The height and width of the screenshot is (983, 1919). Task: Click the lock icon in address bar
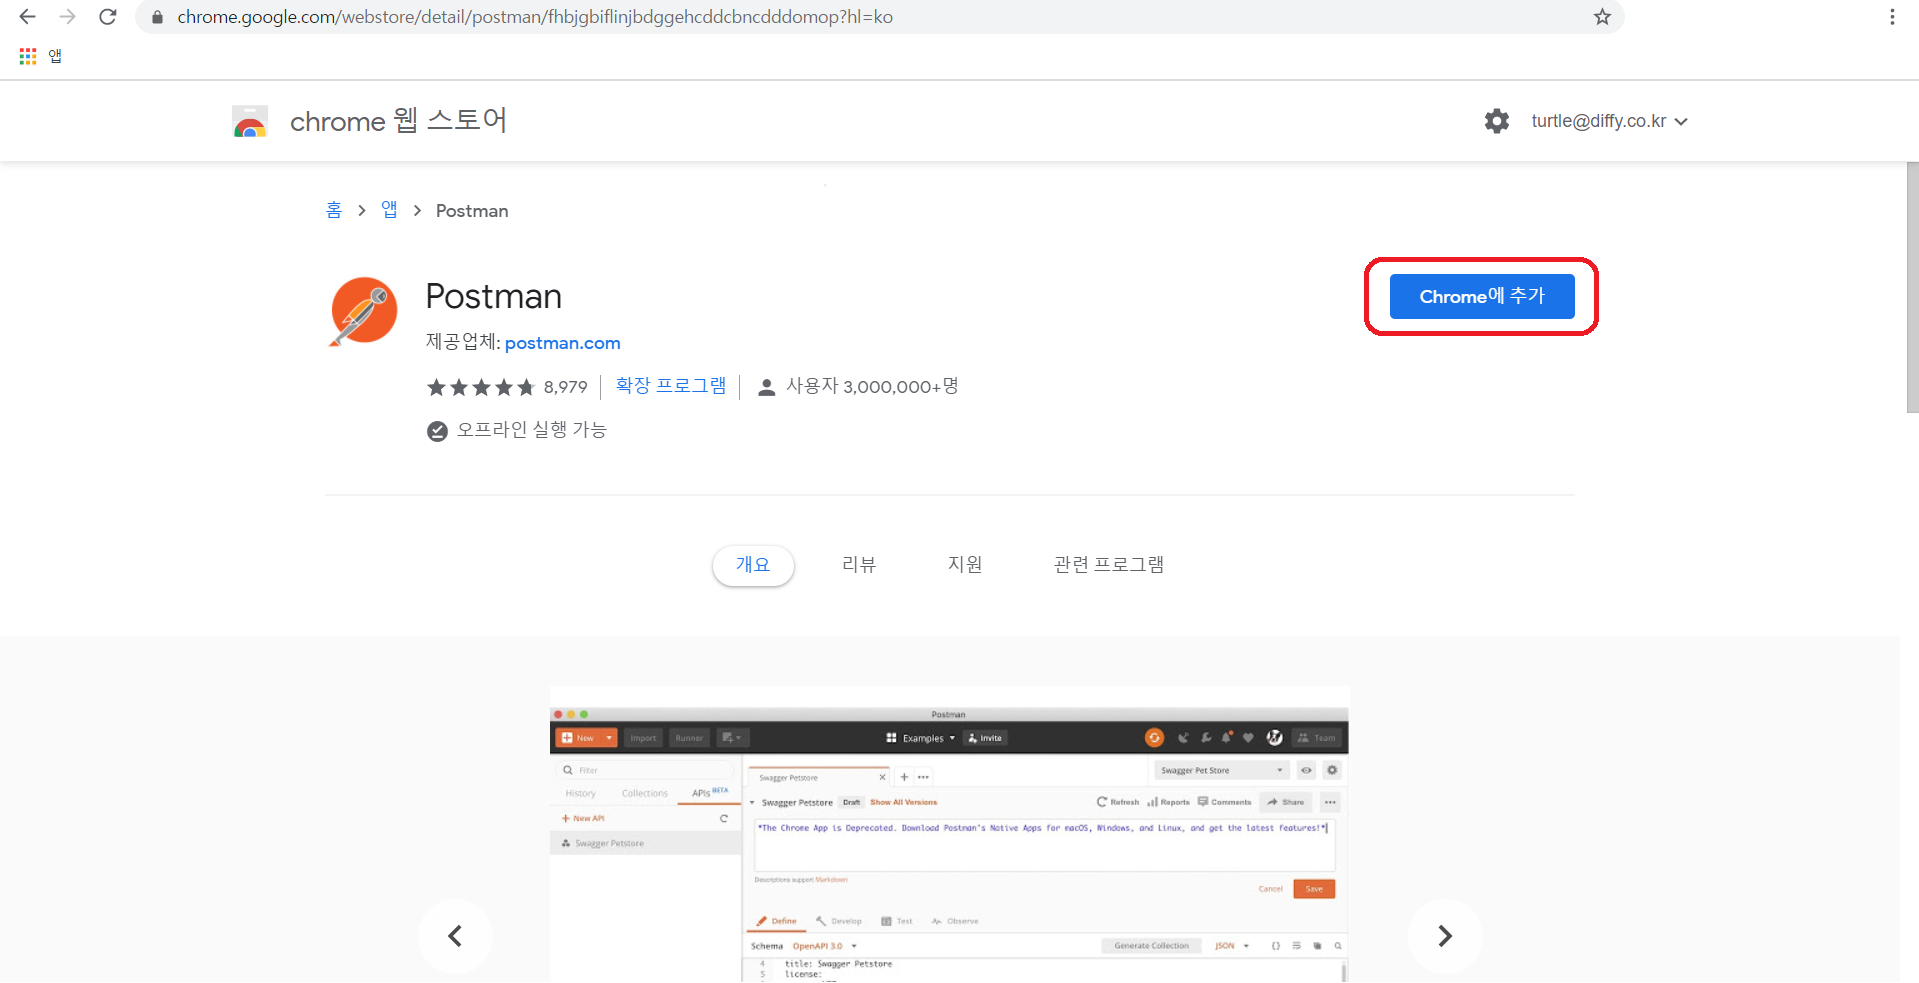coord(157,17)
